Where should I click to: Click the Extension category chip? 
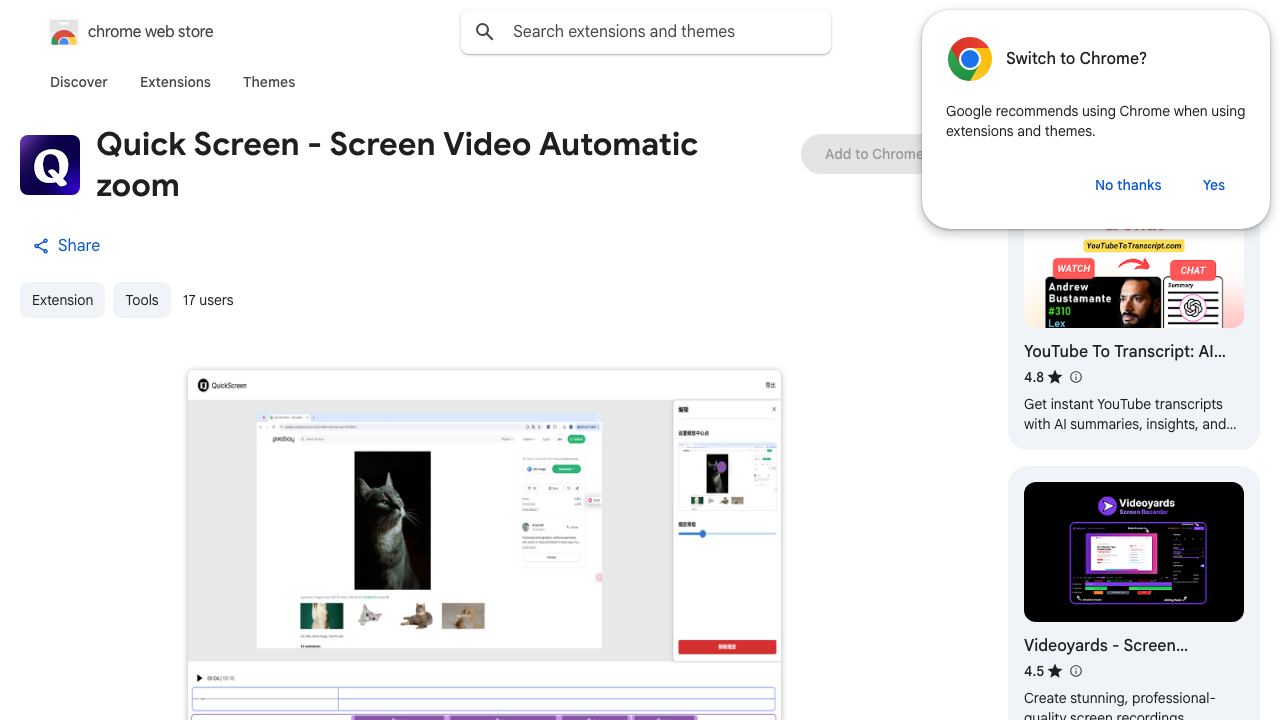(62, 300)
